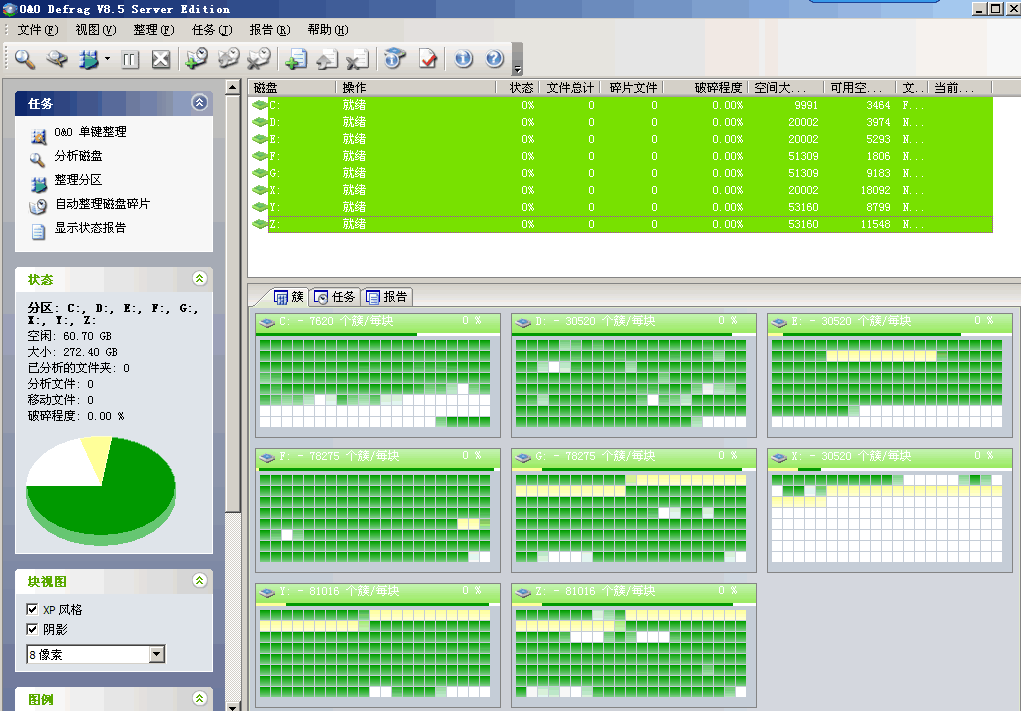This screenshot has width=1021, height=711.
Task: Click the F: drive icon in the disk list
Action: (260, 156)
